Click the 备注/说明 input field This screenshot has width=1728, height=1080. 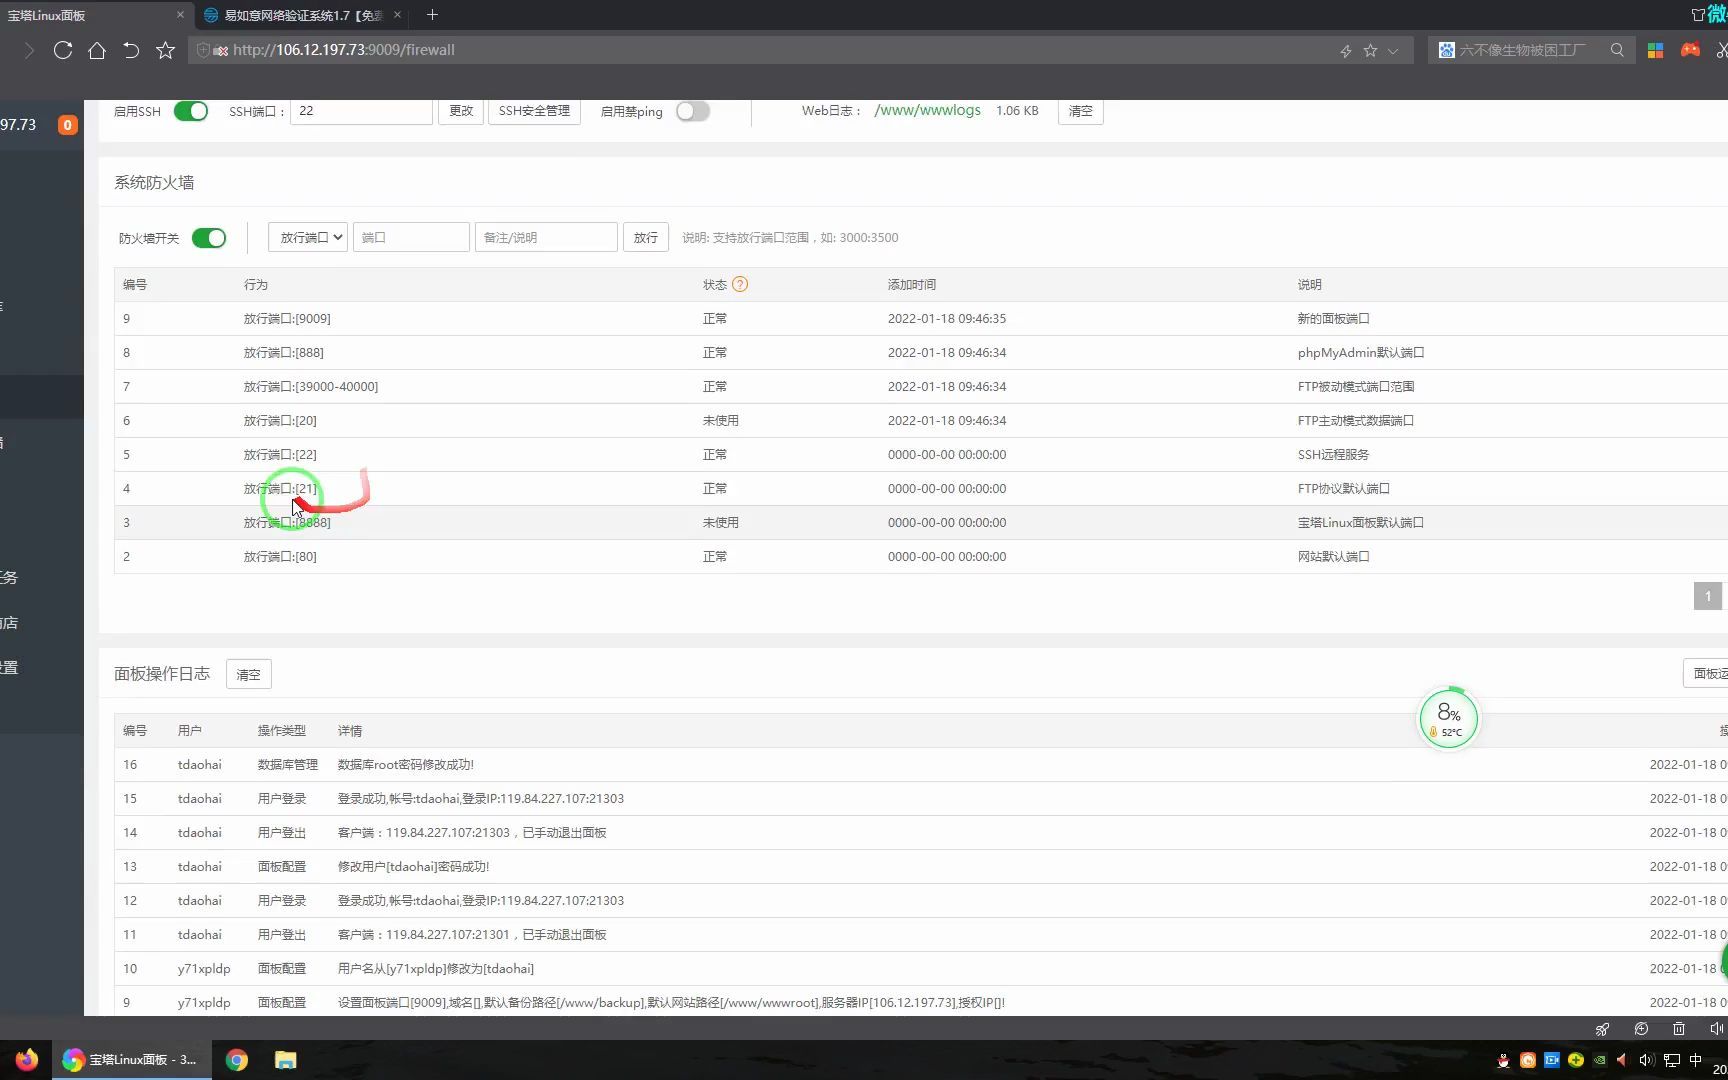click(546, 237)
